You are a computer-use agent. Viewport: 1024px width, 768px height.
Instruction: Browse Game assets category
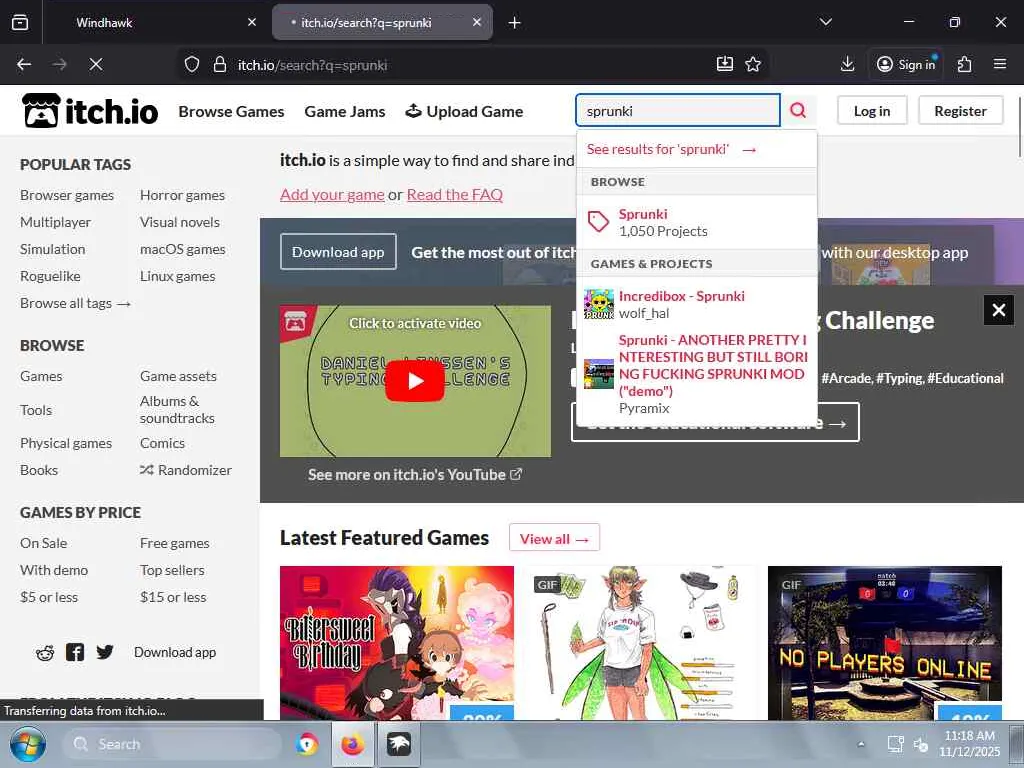(x=178, y=376)
